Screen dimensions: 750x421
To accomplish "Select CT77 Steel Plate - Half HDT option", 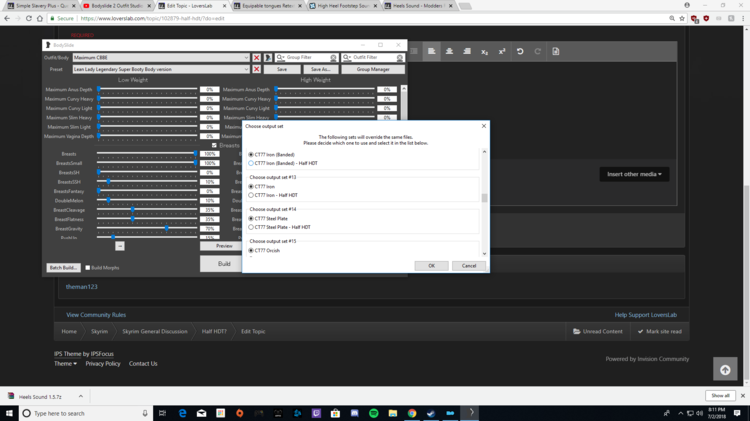I will click(251, 227).
